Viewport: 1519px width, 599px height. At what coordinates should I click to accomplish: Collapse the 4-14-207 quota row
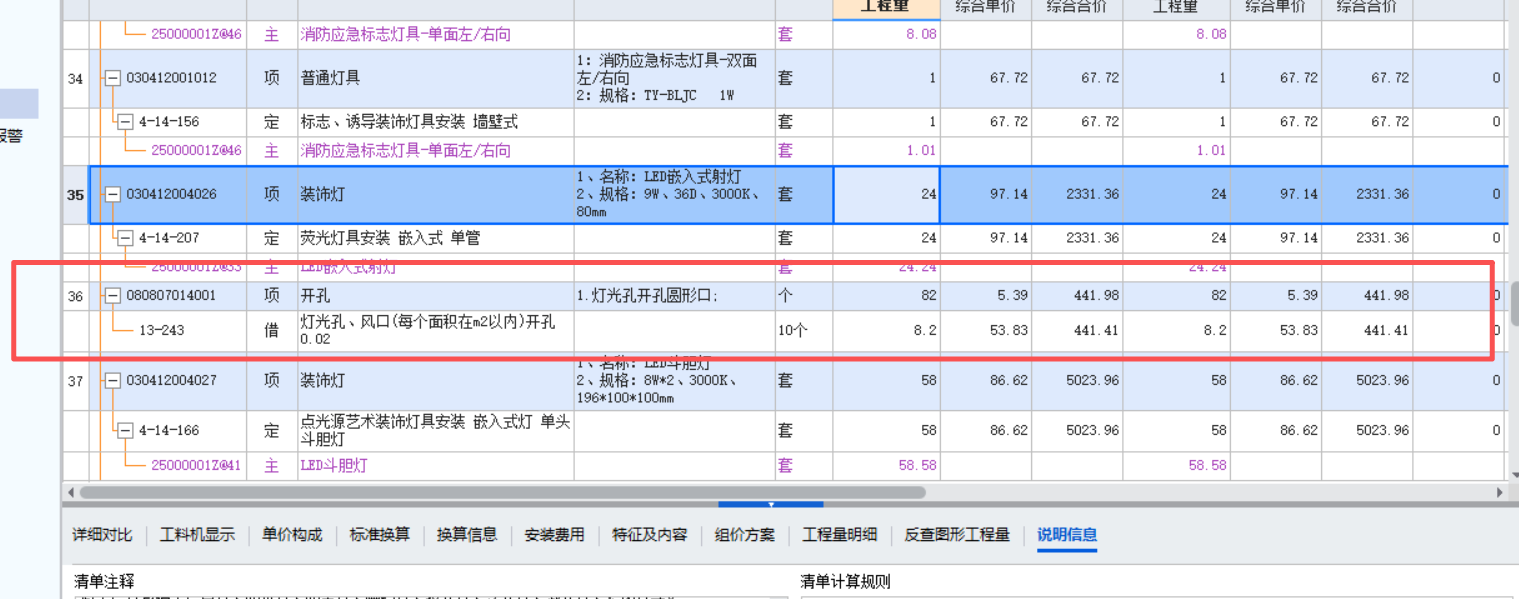tap(125, 238)
